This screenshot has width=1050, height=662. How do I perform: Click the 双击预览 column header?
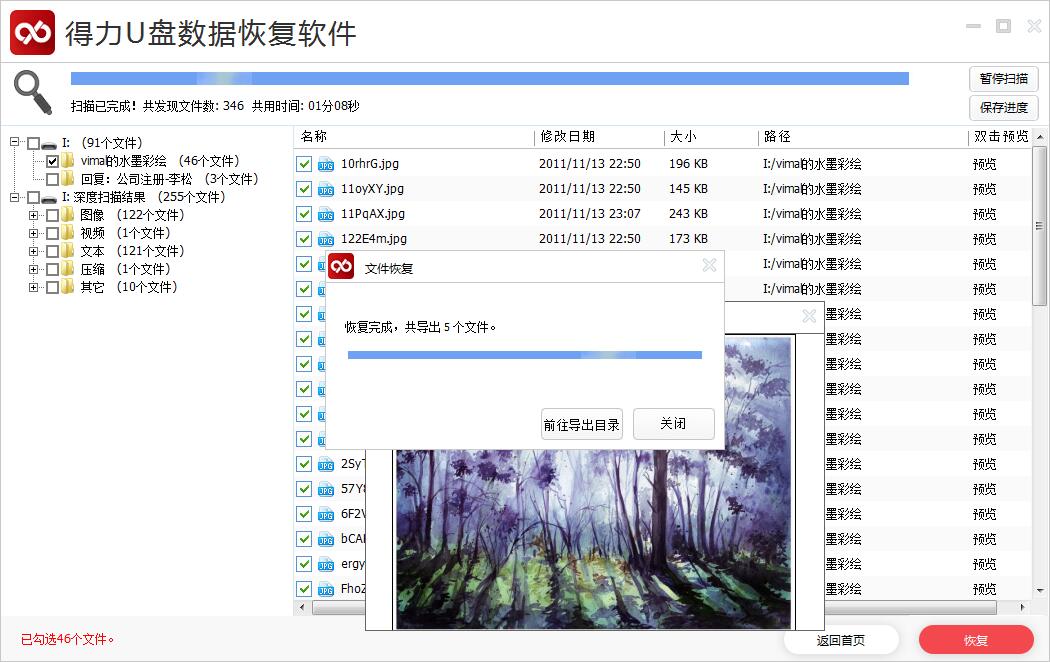(1000, 137)
